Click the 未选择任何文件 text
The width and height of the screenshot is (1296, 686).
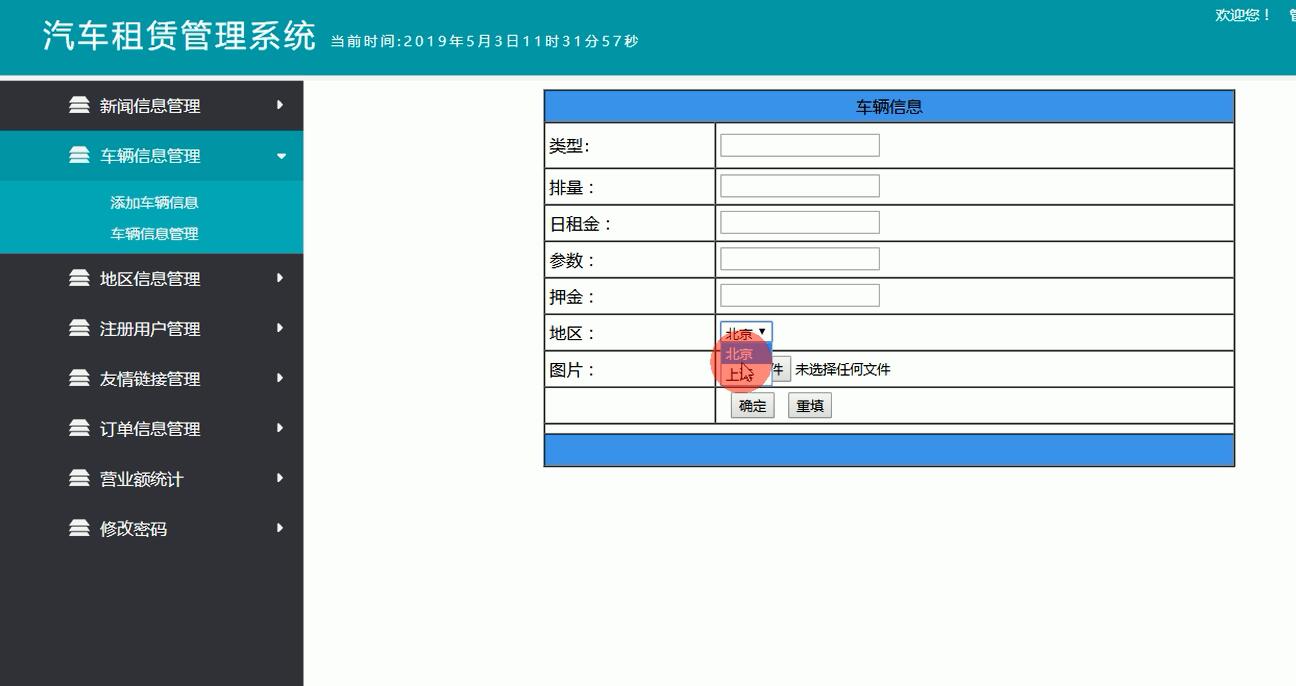[x=842, y=369]
